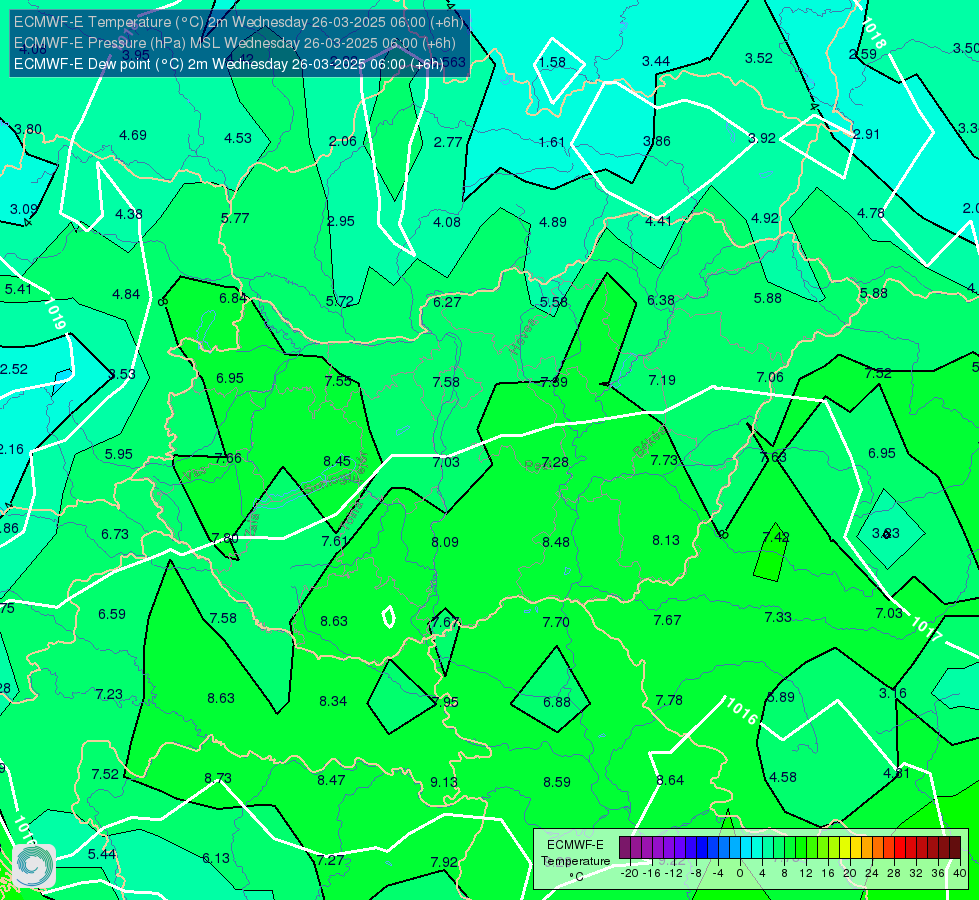Click the temperature value 8.09
The height and width of the screenshot is (900, 979).
pyautogui.click(x=445, y=542)
